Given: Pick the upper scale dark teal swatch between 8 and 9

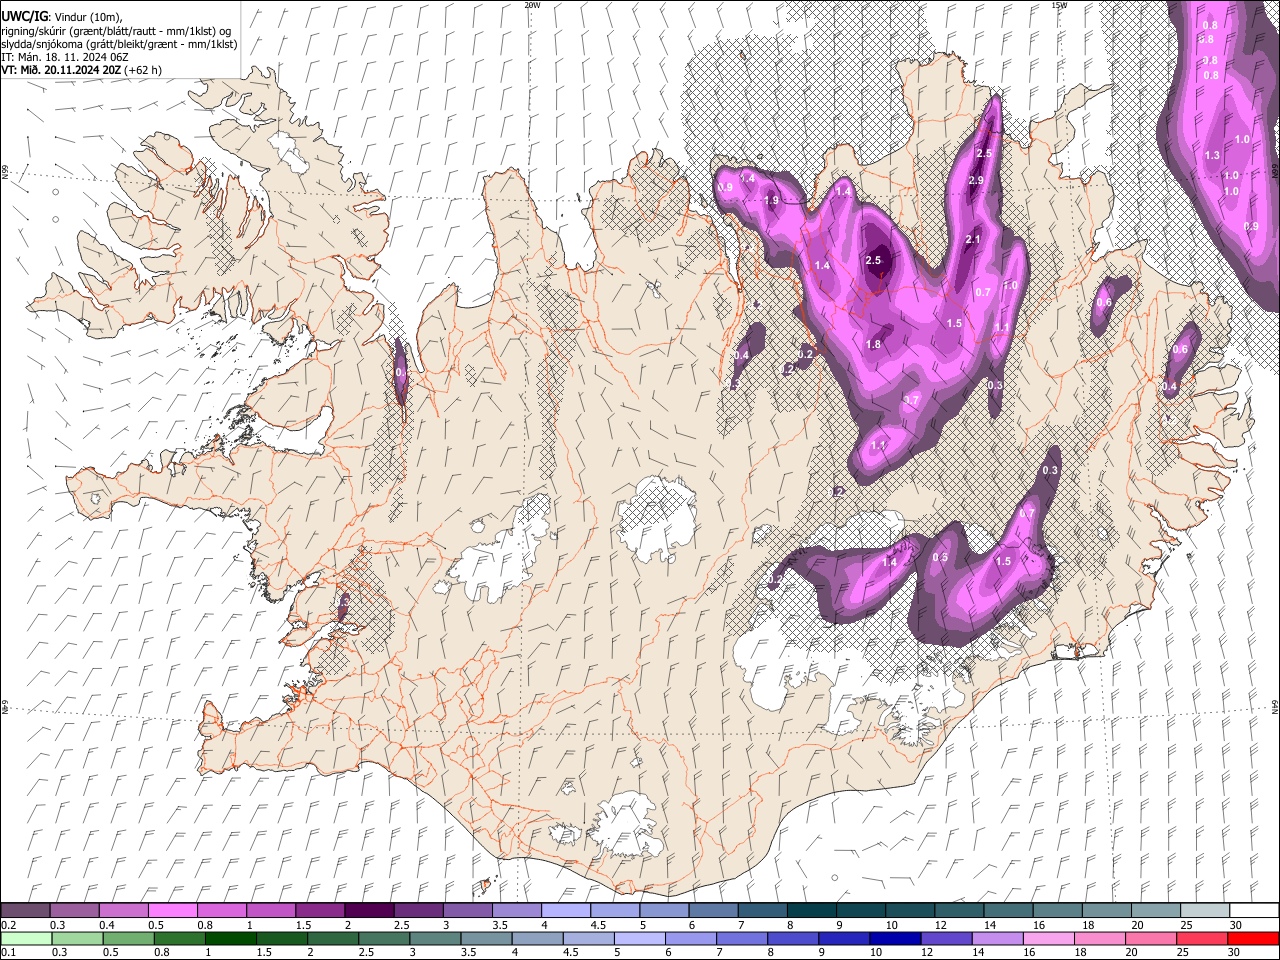Looking at the screenshot, I should (x=812, y=910).
